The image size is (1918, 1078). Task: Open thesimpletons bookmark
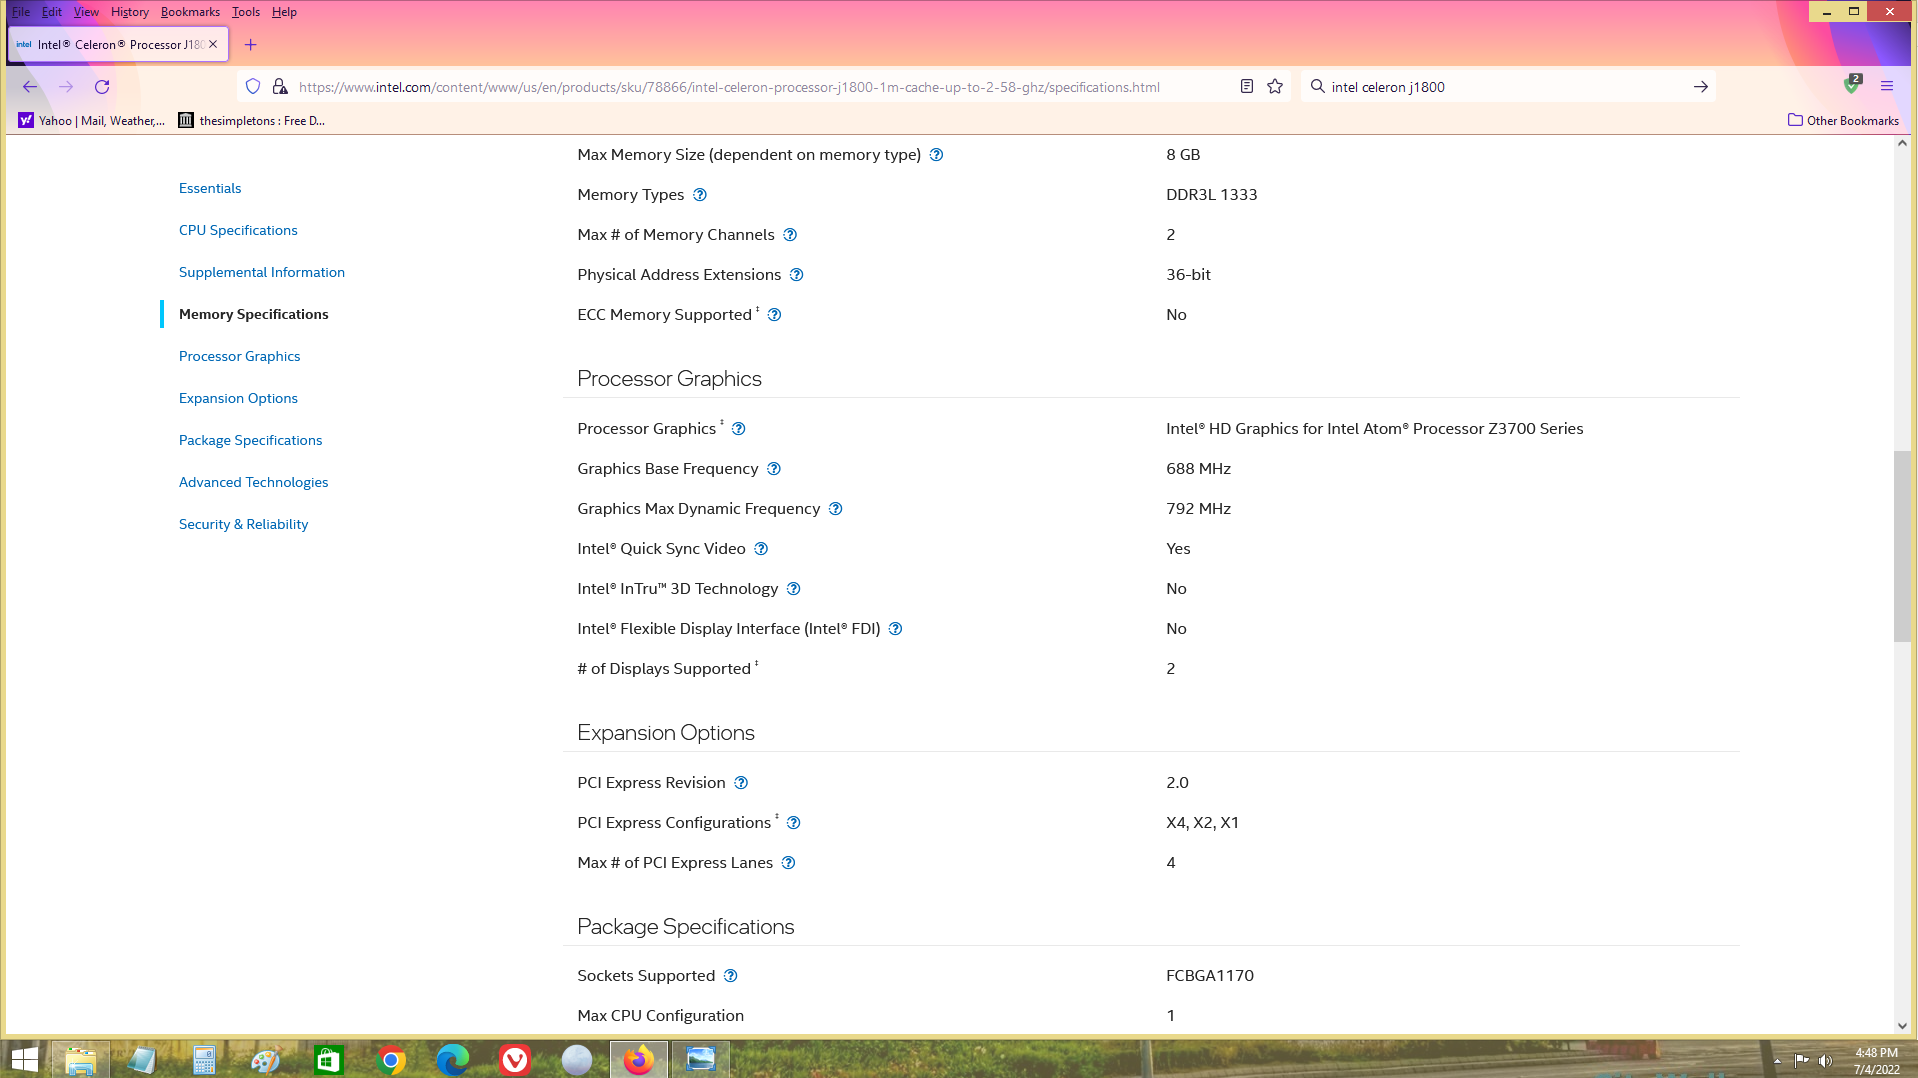251,121
